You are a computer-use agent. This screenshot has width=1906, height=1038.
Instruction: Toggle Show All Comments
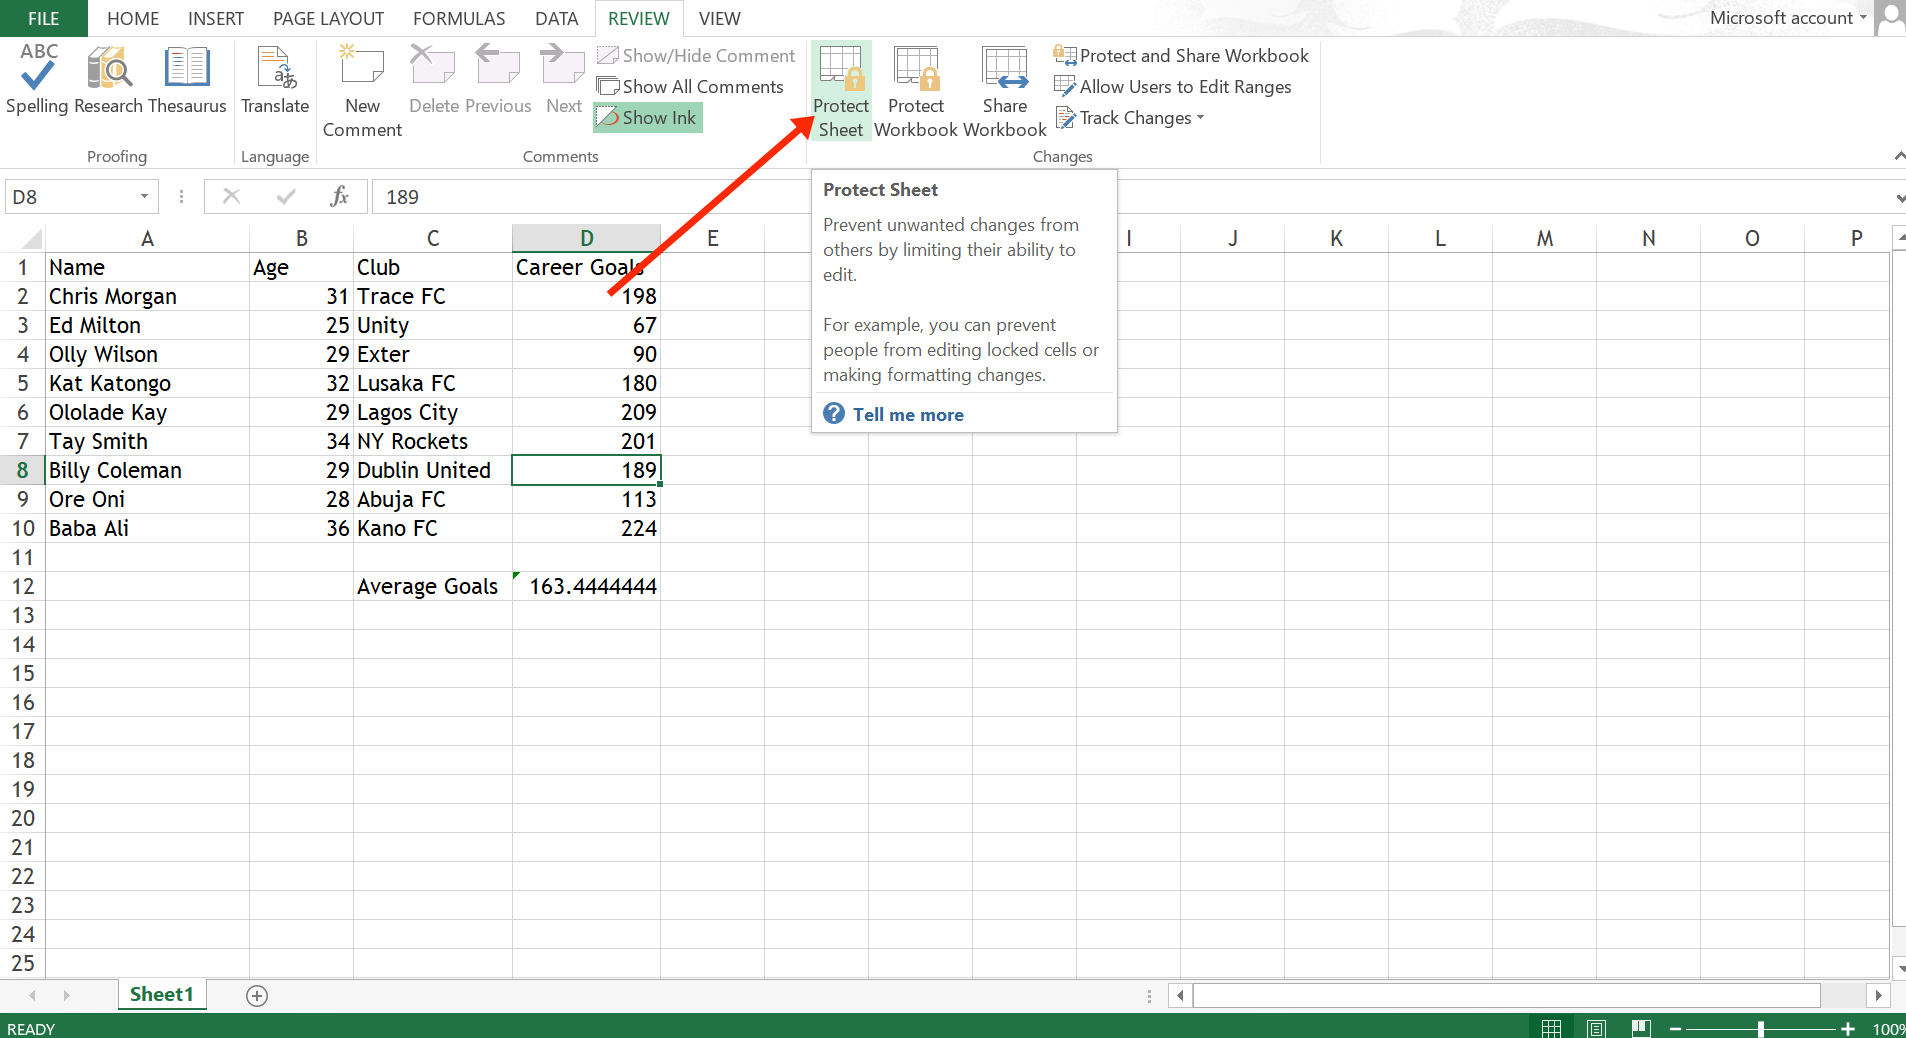(x=692, y=86)
